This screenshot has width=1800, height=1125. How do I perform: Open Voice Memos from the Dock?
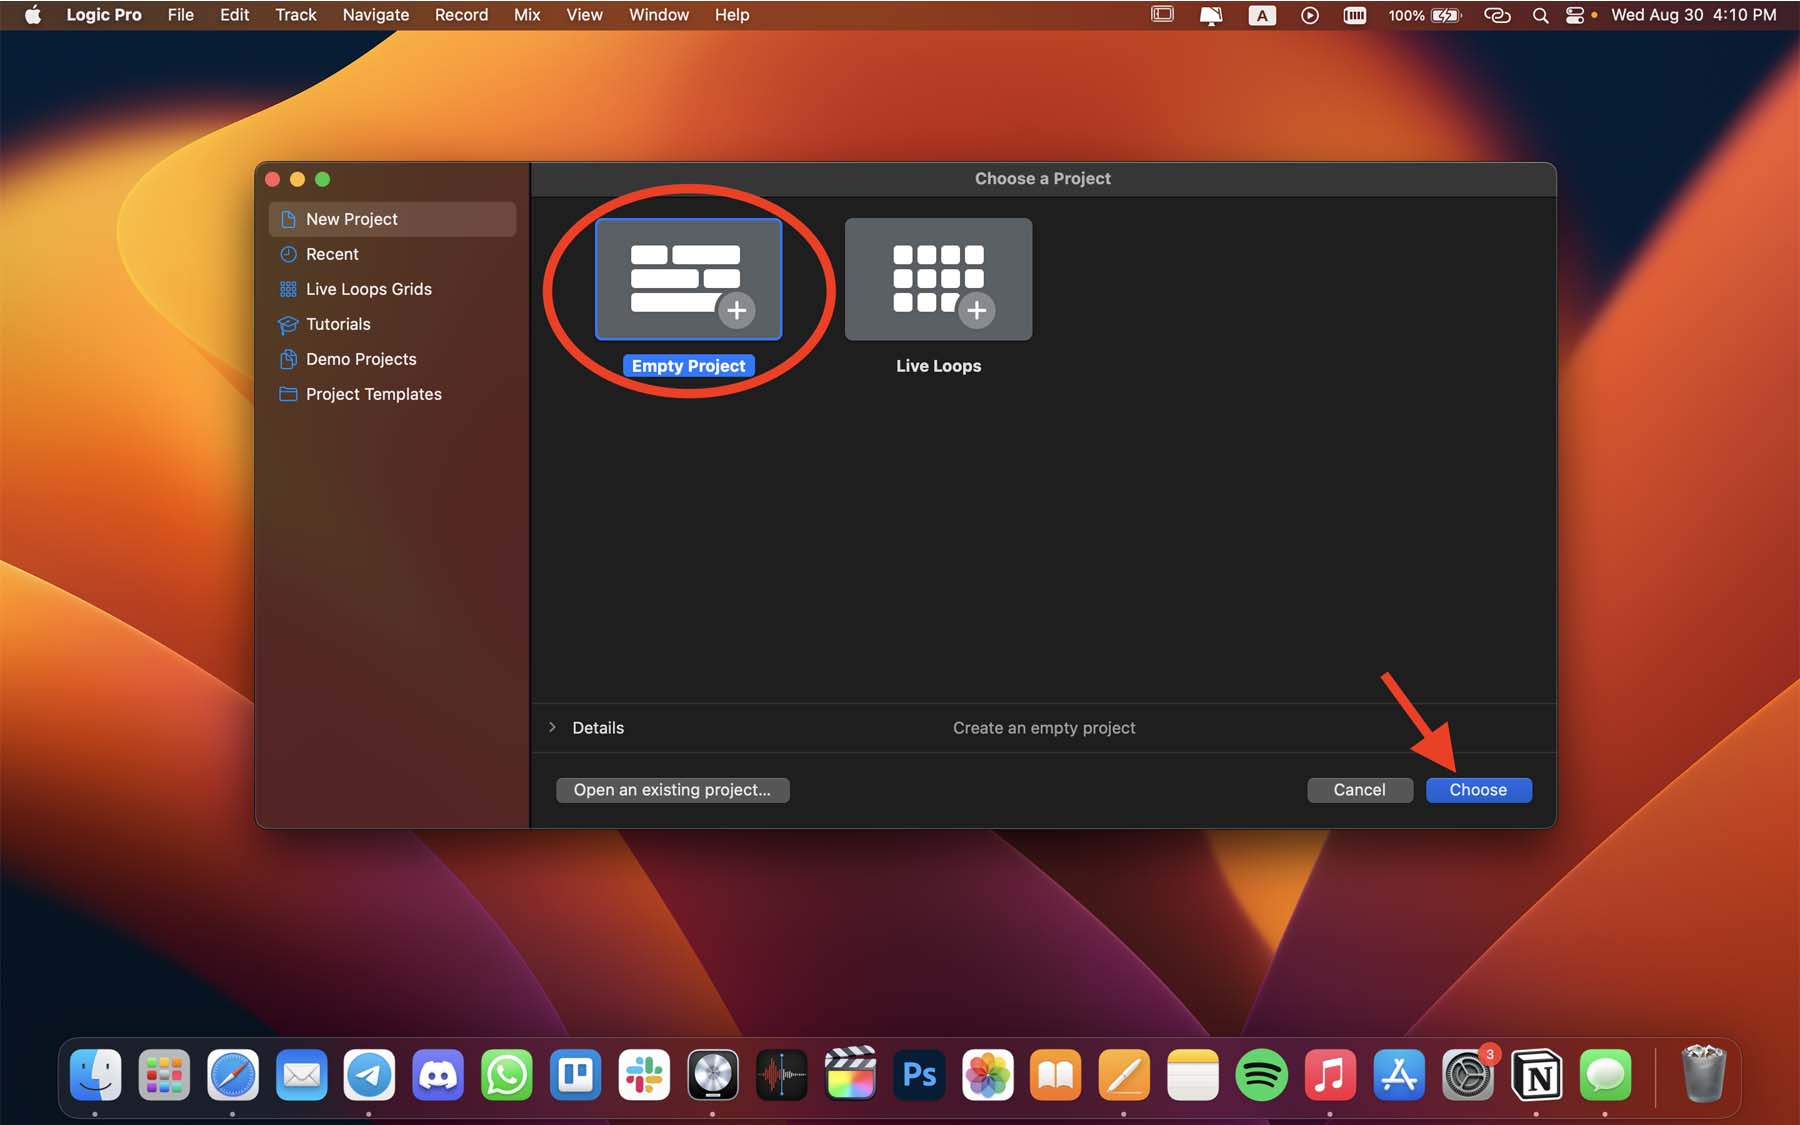782,1075
